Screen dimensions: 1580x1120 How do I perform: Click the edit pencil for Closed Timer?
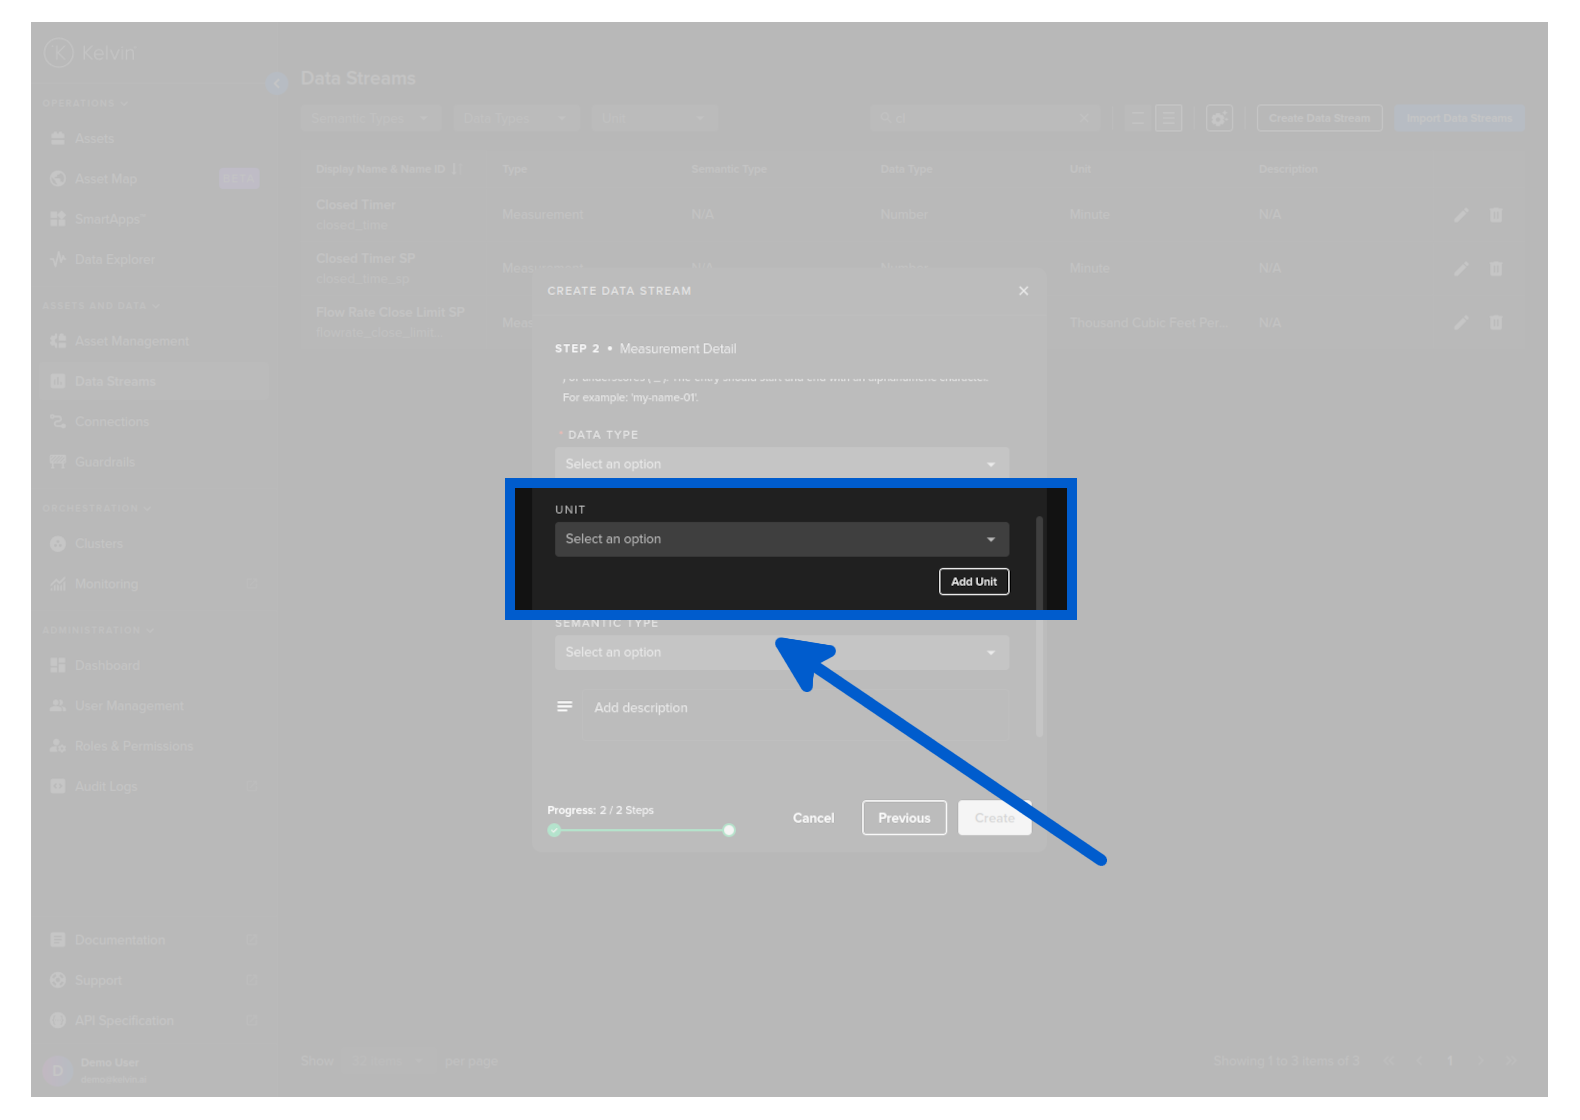click(x=1461, y=215)
